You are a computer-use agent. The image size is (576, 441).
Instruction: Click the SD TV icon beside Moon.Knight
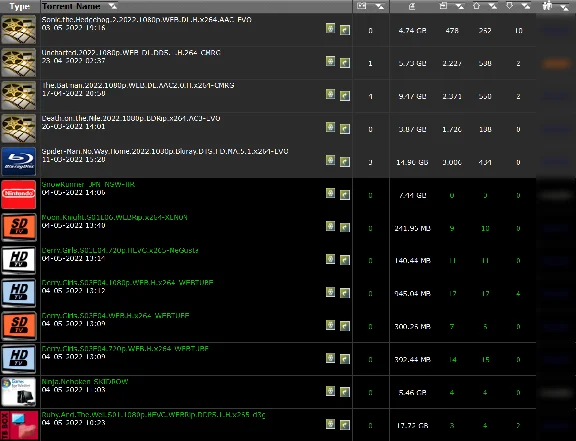tap(19, 227)
